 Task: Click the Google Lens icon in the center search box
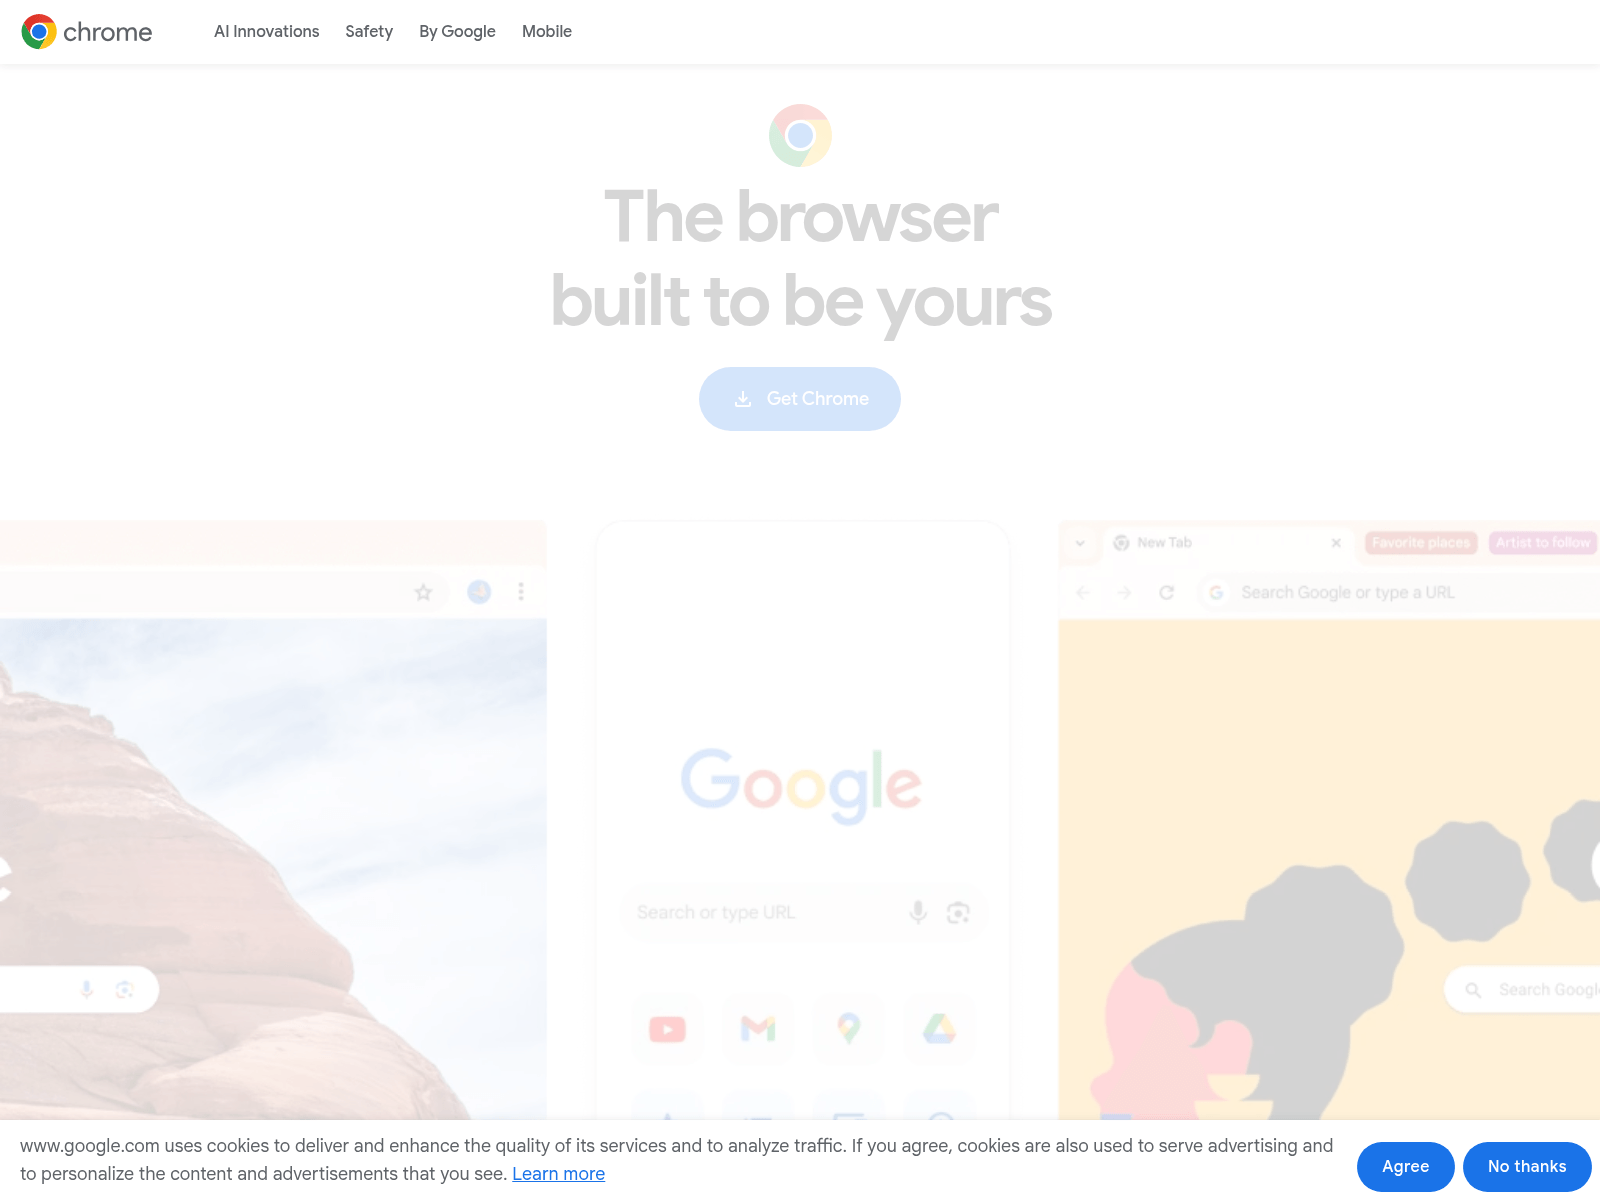[958, 912]
